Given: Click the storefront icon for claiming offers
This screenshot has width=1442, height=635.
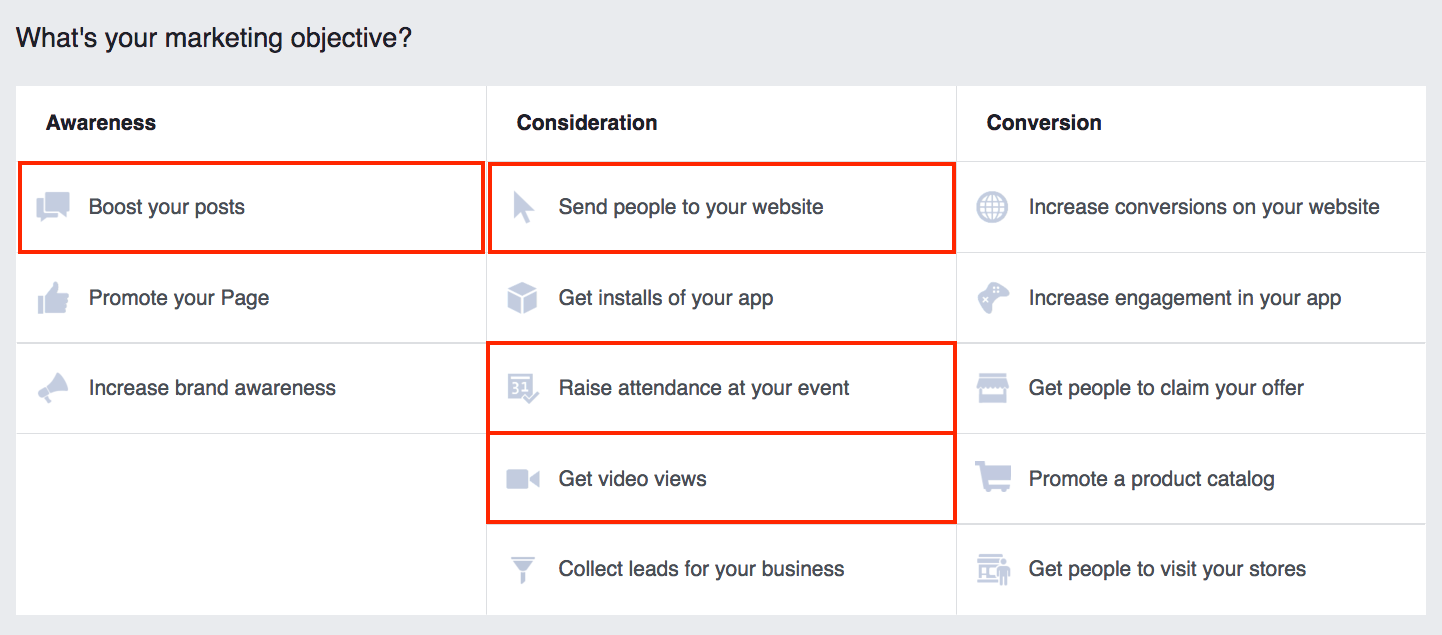Looking at the screenshot, I should (992, 388).
